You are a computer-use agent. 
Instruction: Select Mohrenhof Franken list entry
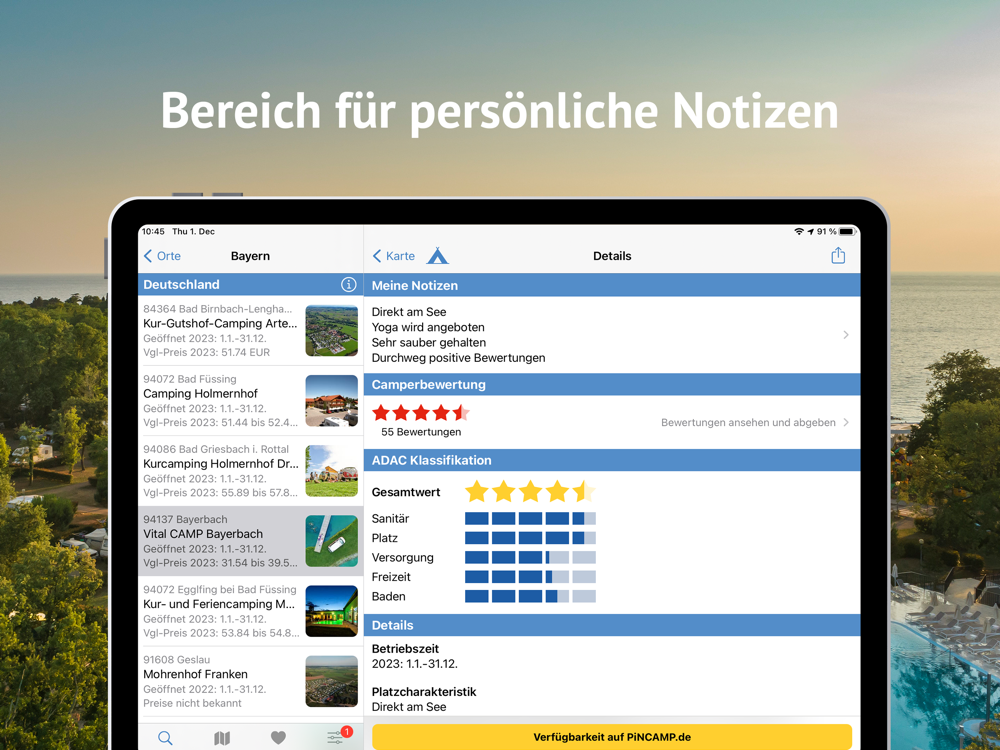click(251, 681)
